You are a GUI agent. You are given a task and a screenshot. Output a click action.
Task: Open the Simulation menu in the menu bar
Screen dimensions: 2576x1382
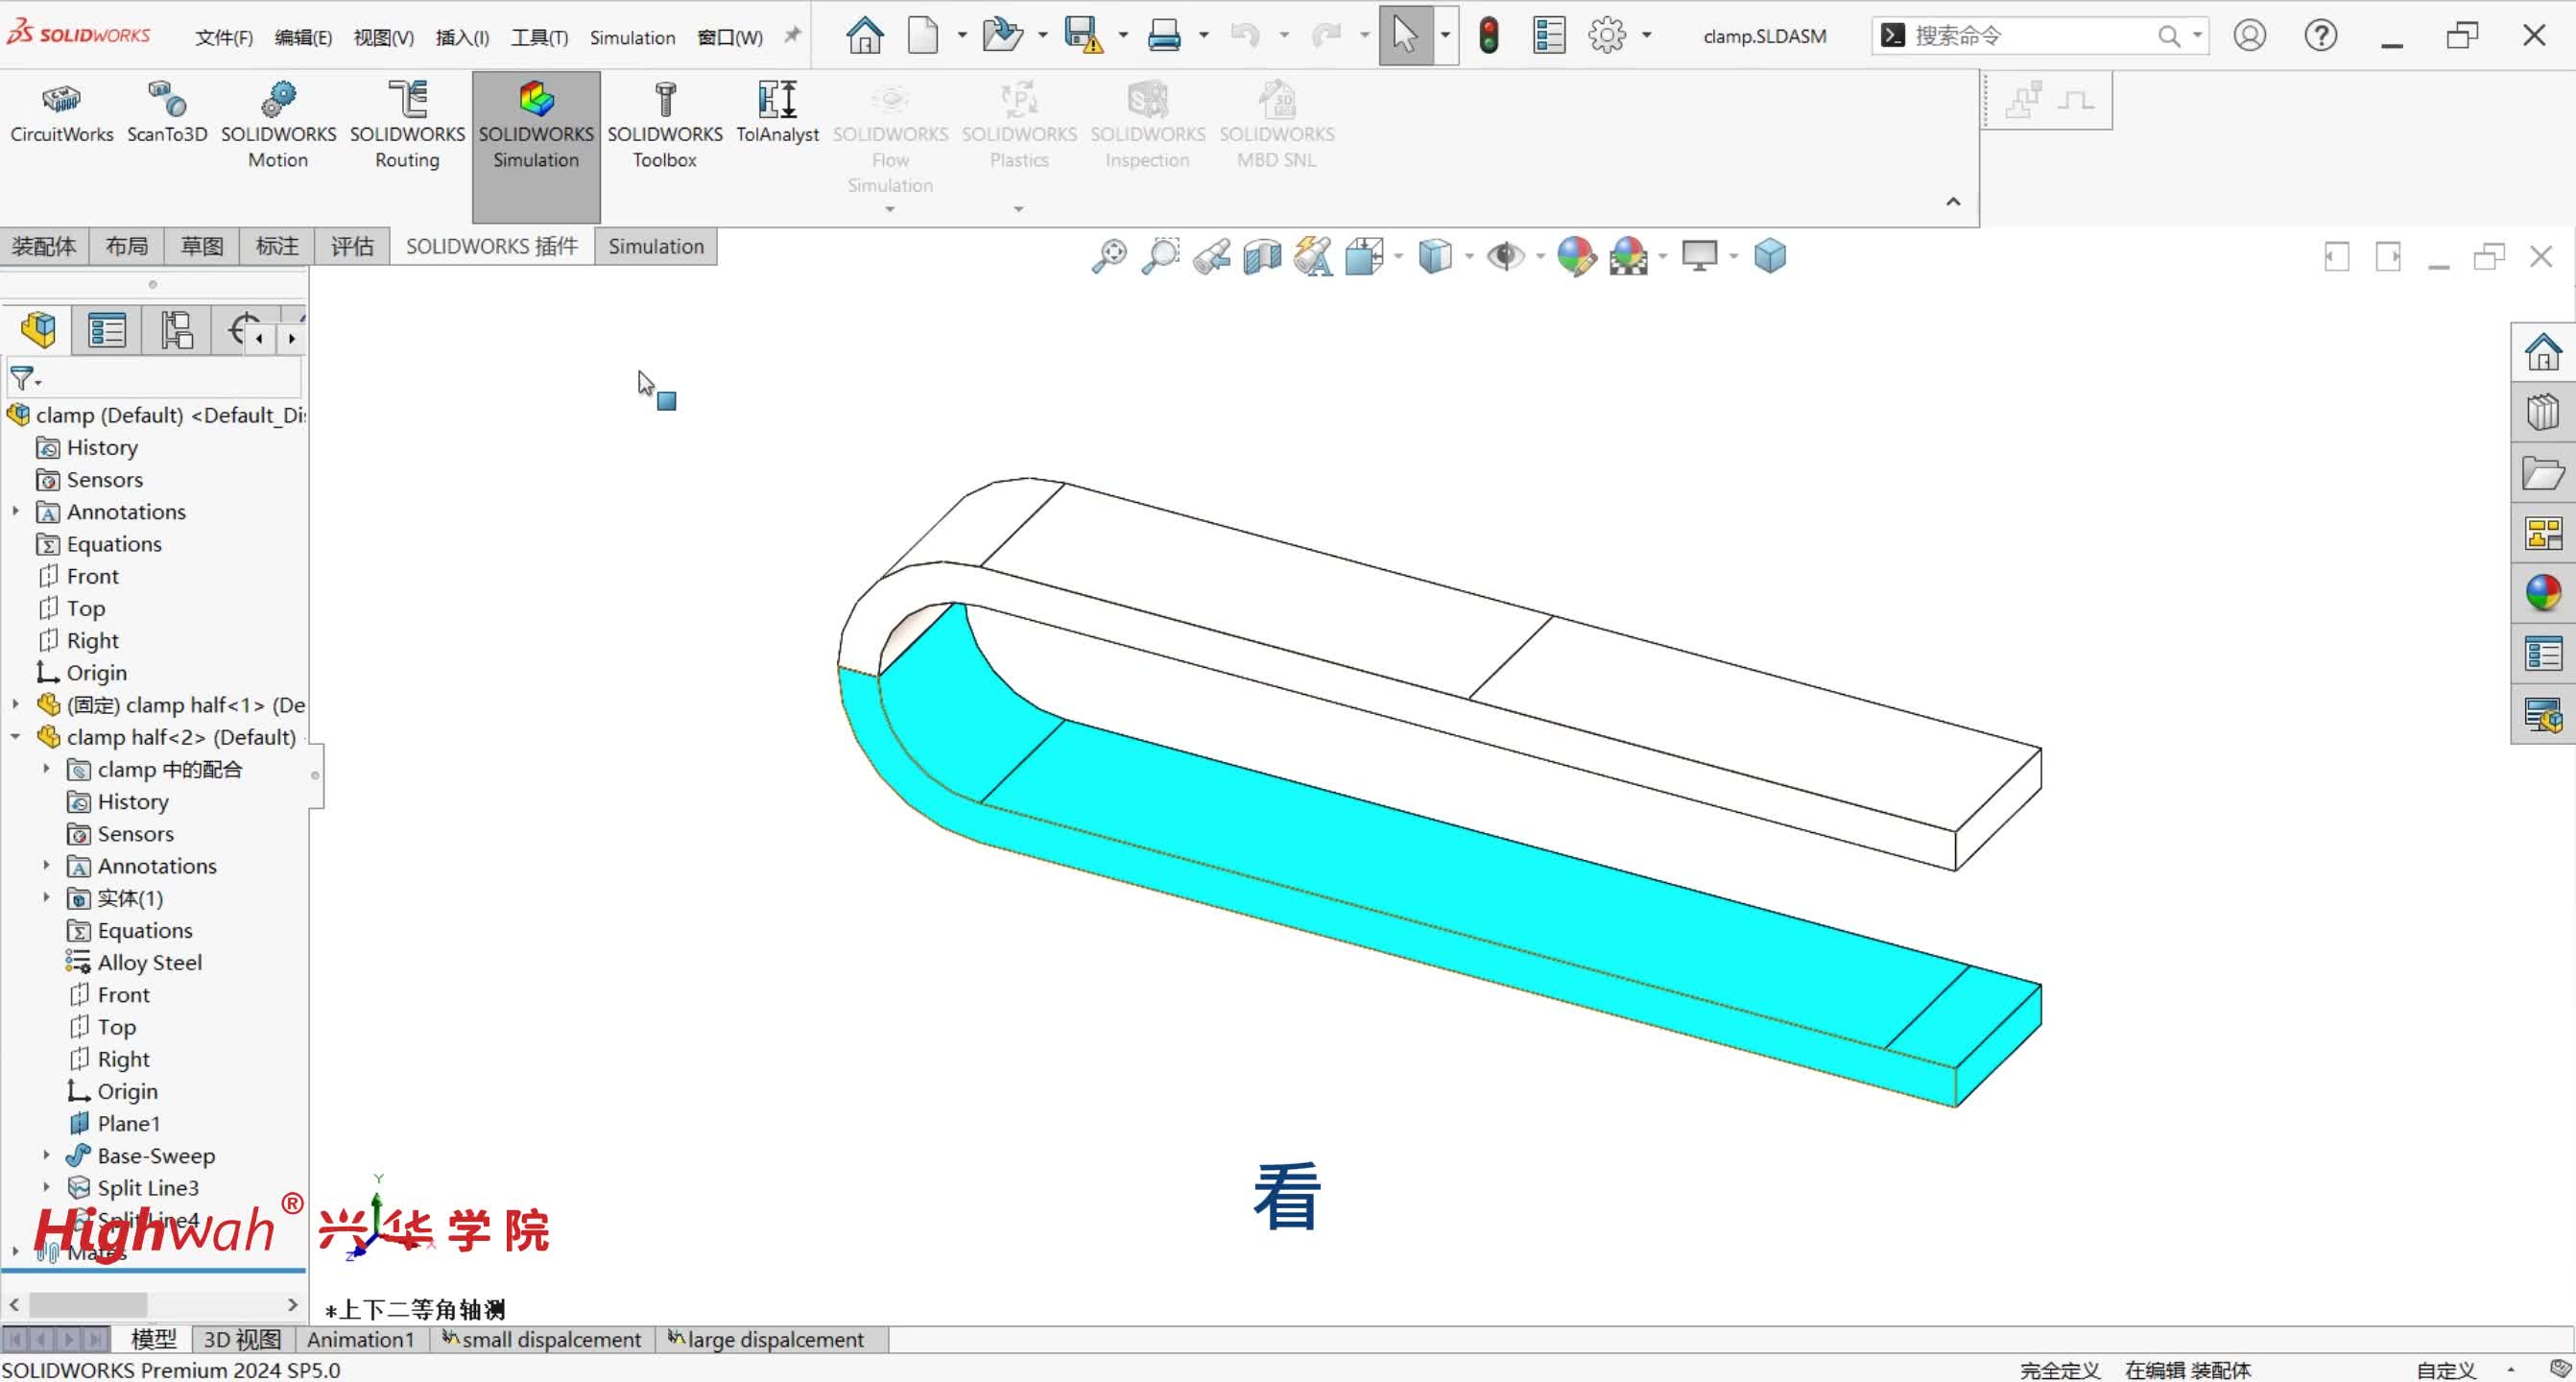coord(632,38)
